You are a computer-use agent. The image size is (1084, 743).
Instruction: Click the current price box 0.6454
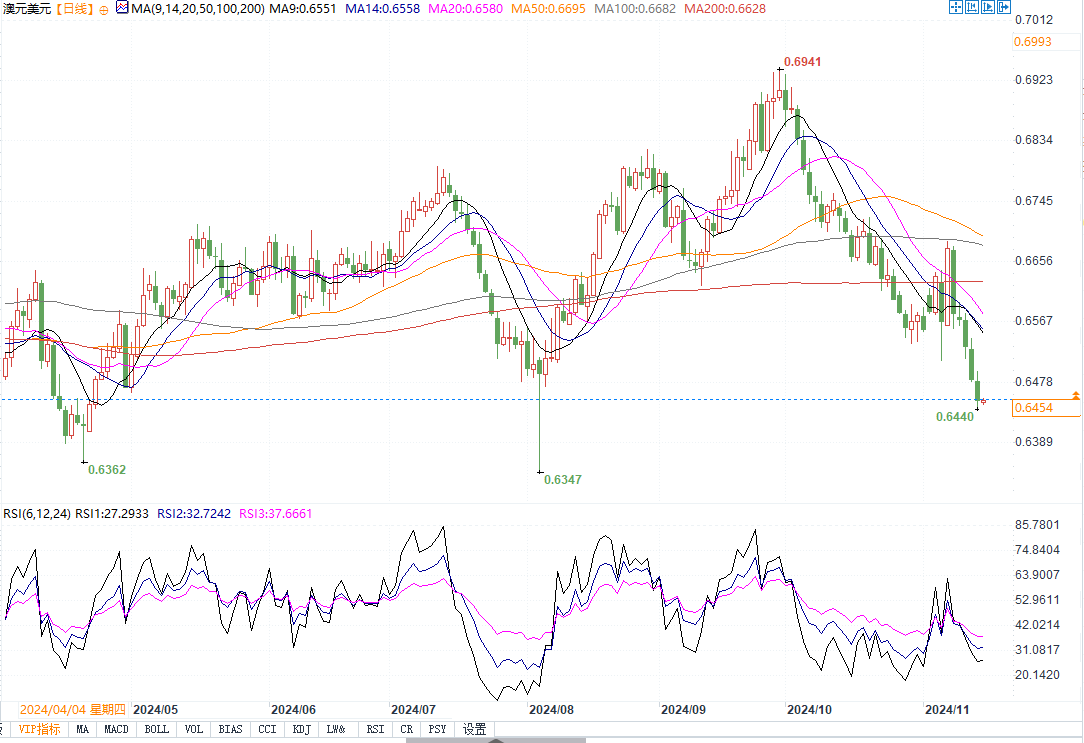[x=1046, y=408]
